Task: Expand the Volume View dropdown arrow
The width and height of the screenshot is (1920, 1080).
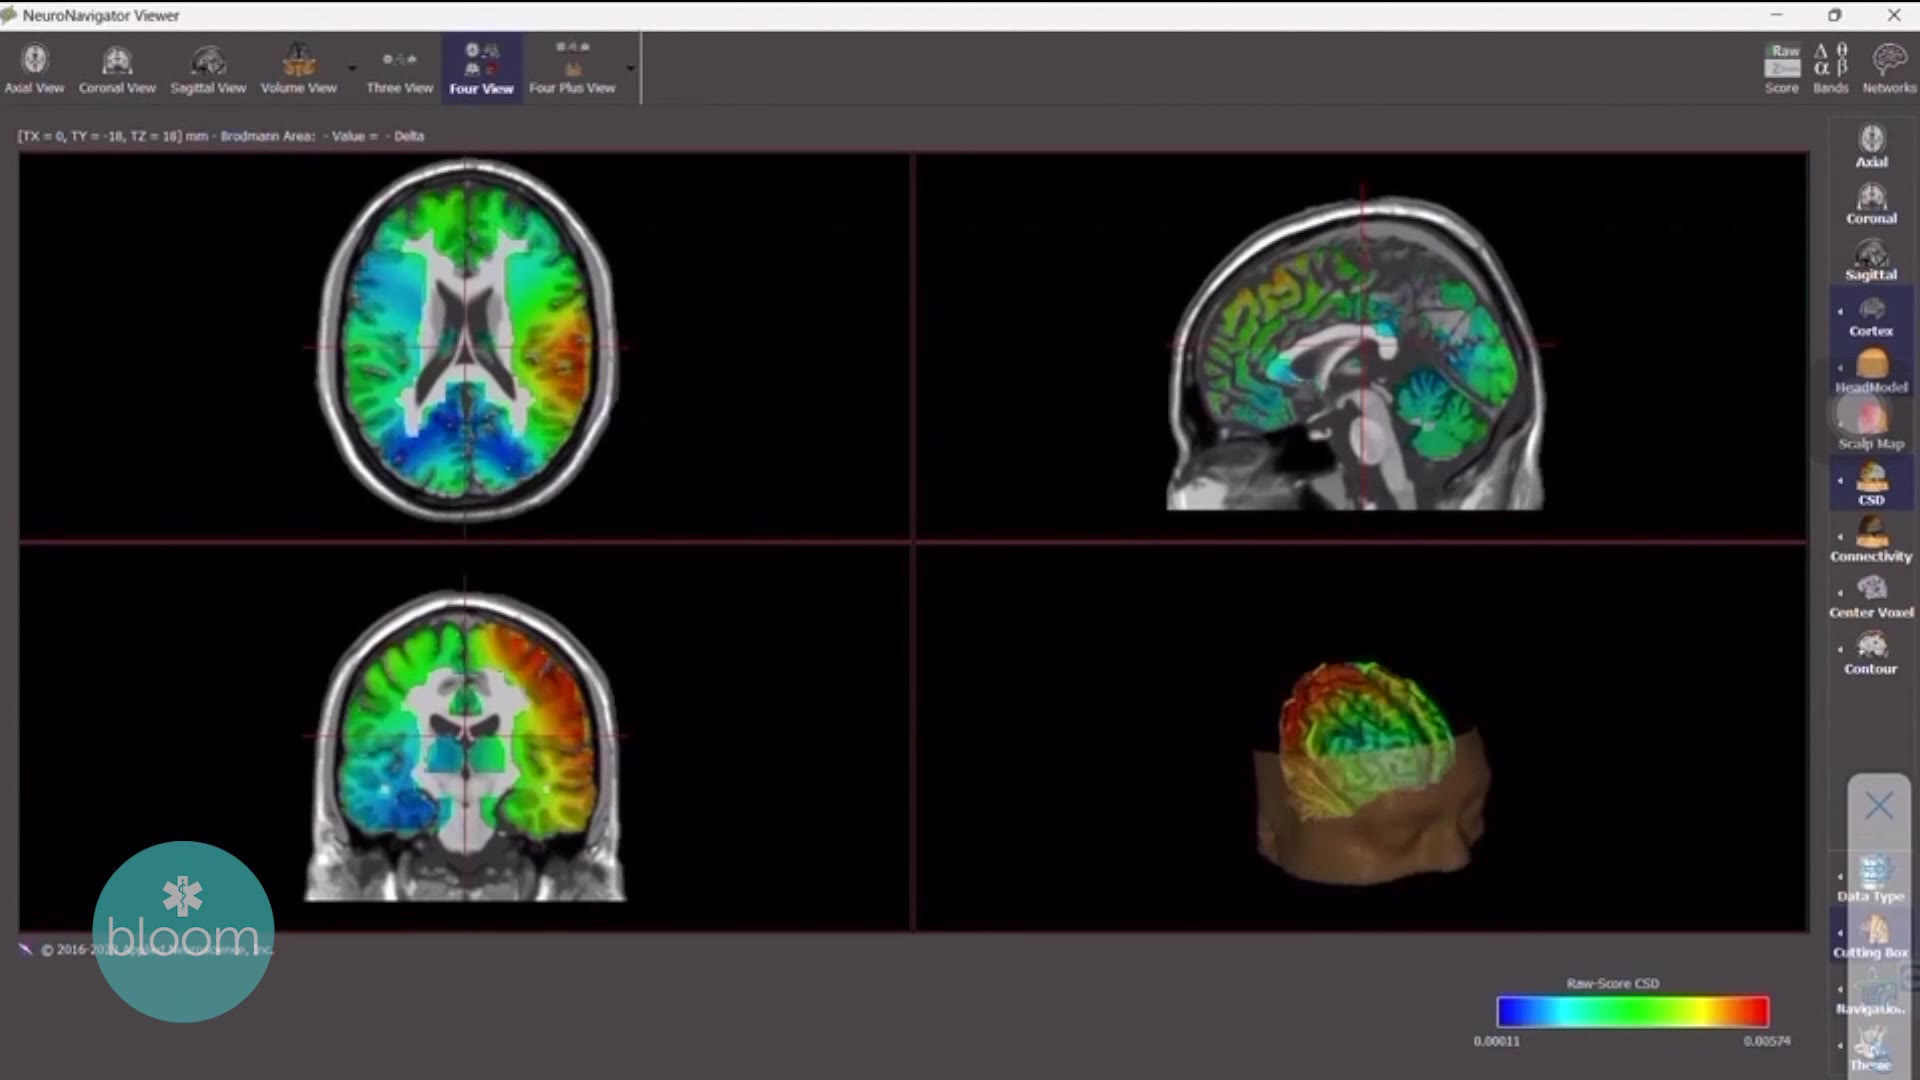Action: click(x=352, y=67)
